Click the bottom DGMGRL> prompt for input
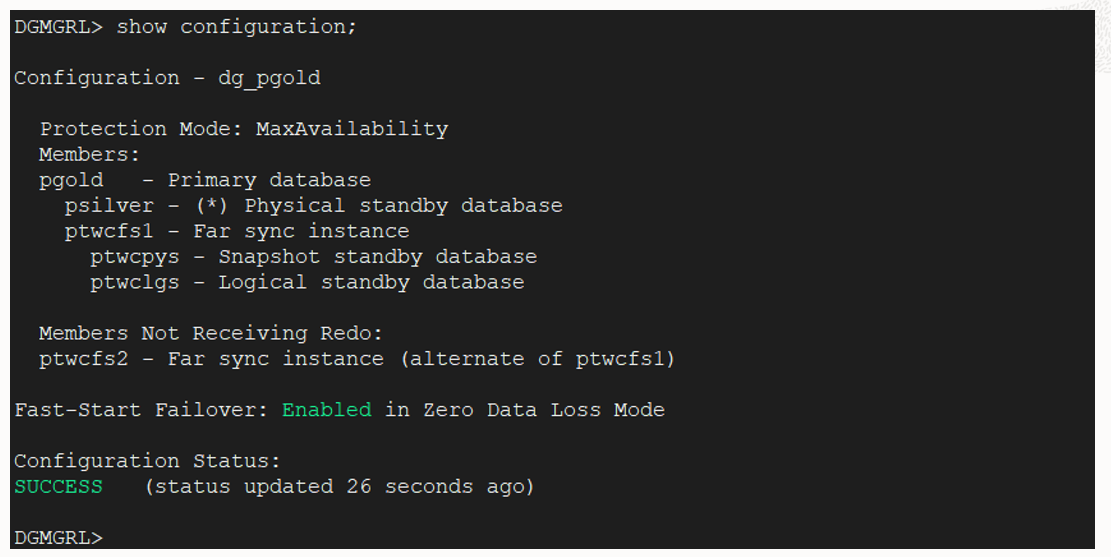The image size is (1111, 557). [58, 538]
